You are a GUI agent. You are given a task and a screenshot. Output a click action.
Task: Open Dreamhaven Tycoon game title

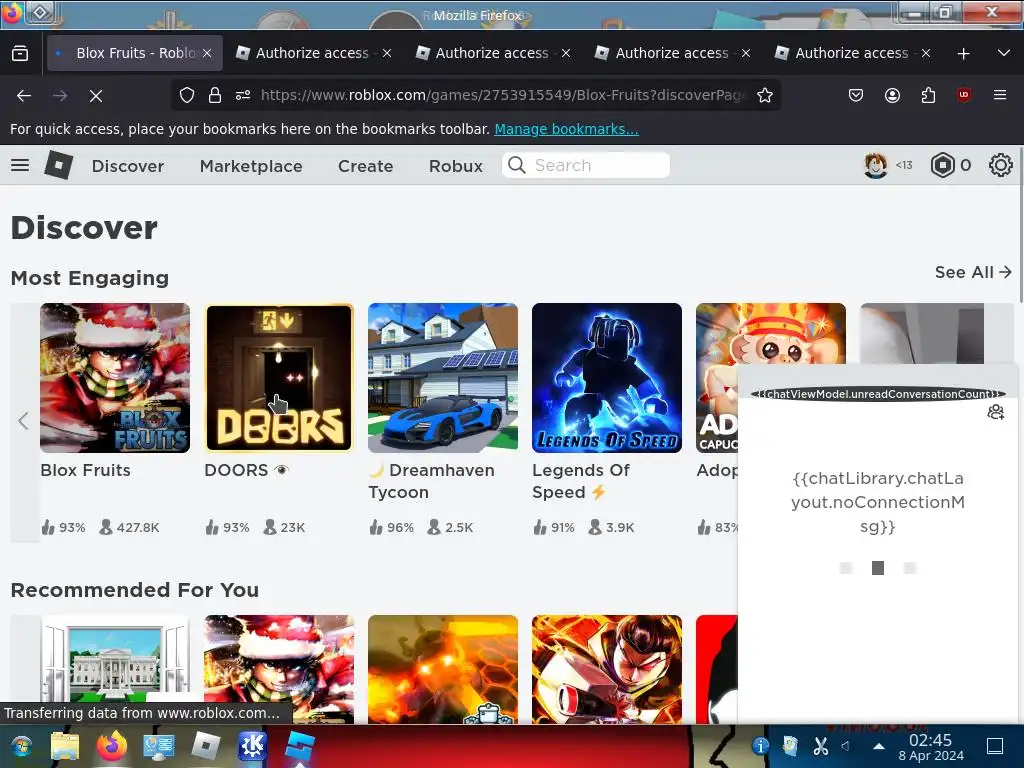(x=432, y=481)
